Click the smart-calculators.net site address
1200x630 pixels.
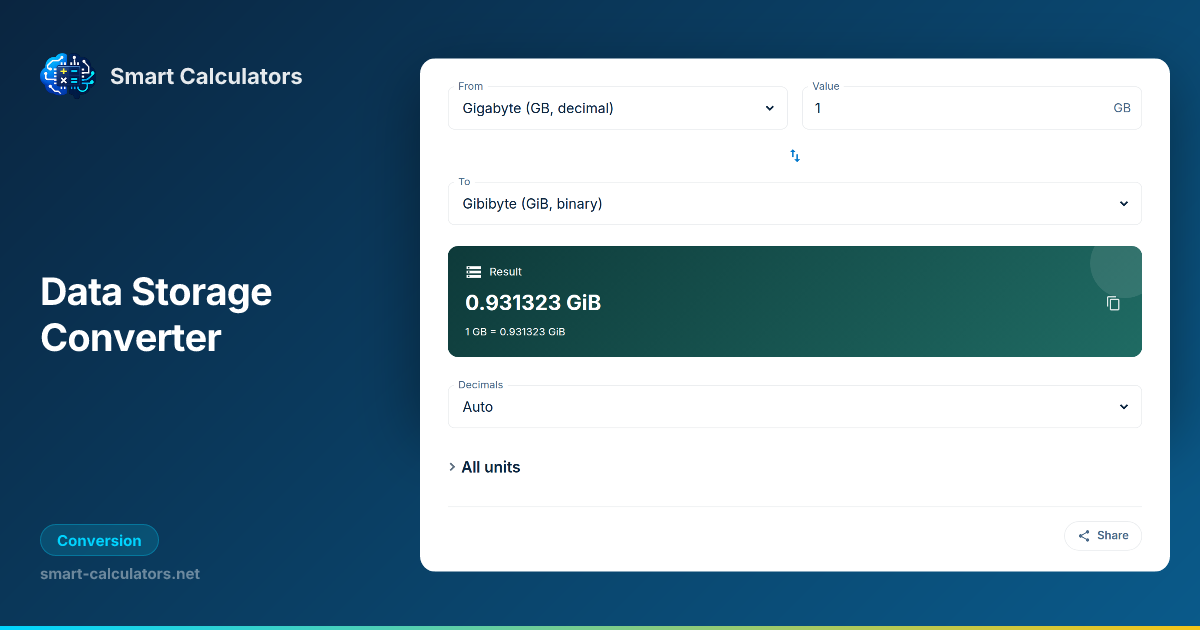(120, 574)
